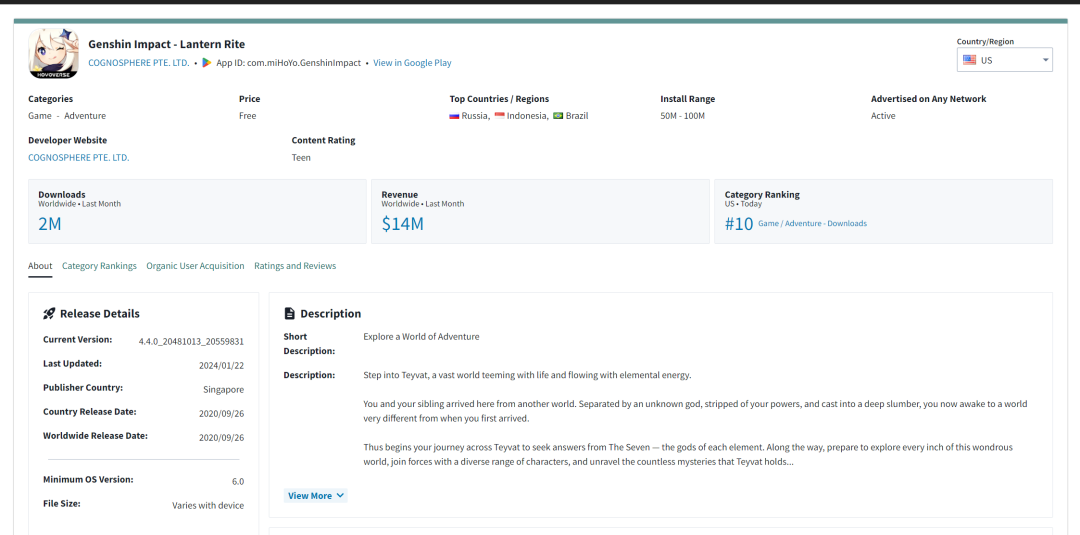Click Minimum OS Version value 6.0
This screenshot has height=535, width=1080.
pos(238,482)
